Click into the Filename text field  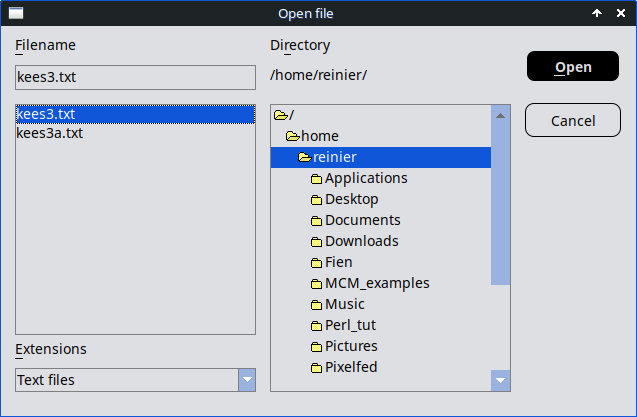[135, 78]
